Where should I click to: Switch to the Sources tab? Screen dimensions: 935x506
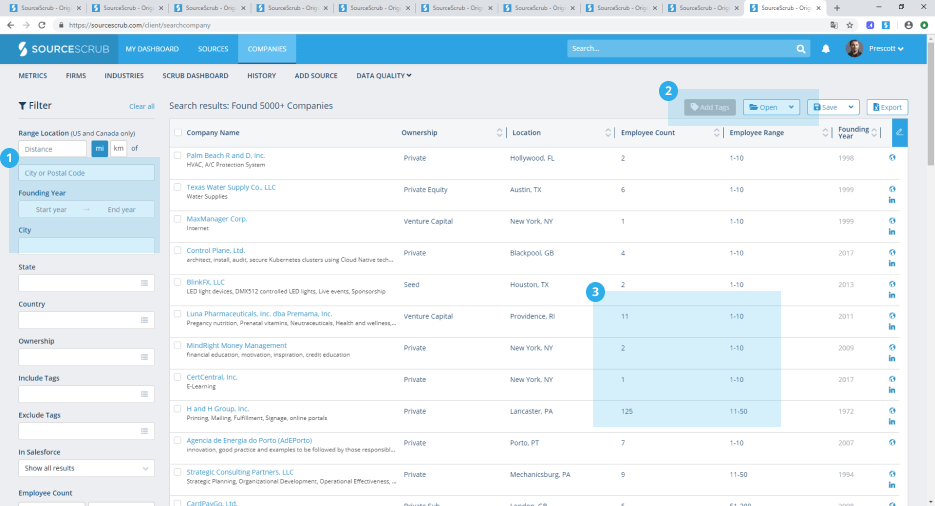click(x=213, y=49)
